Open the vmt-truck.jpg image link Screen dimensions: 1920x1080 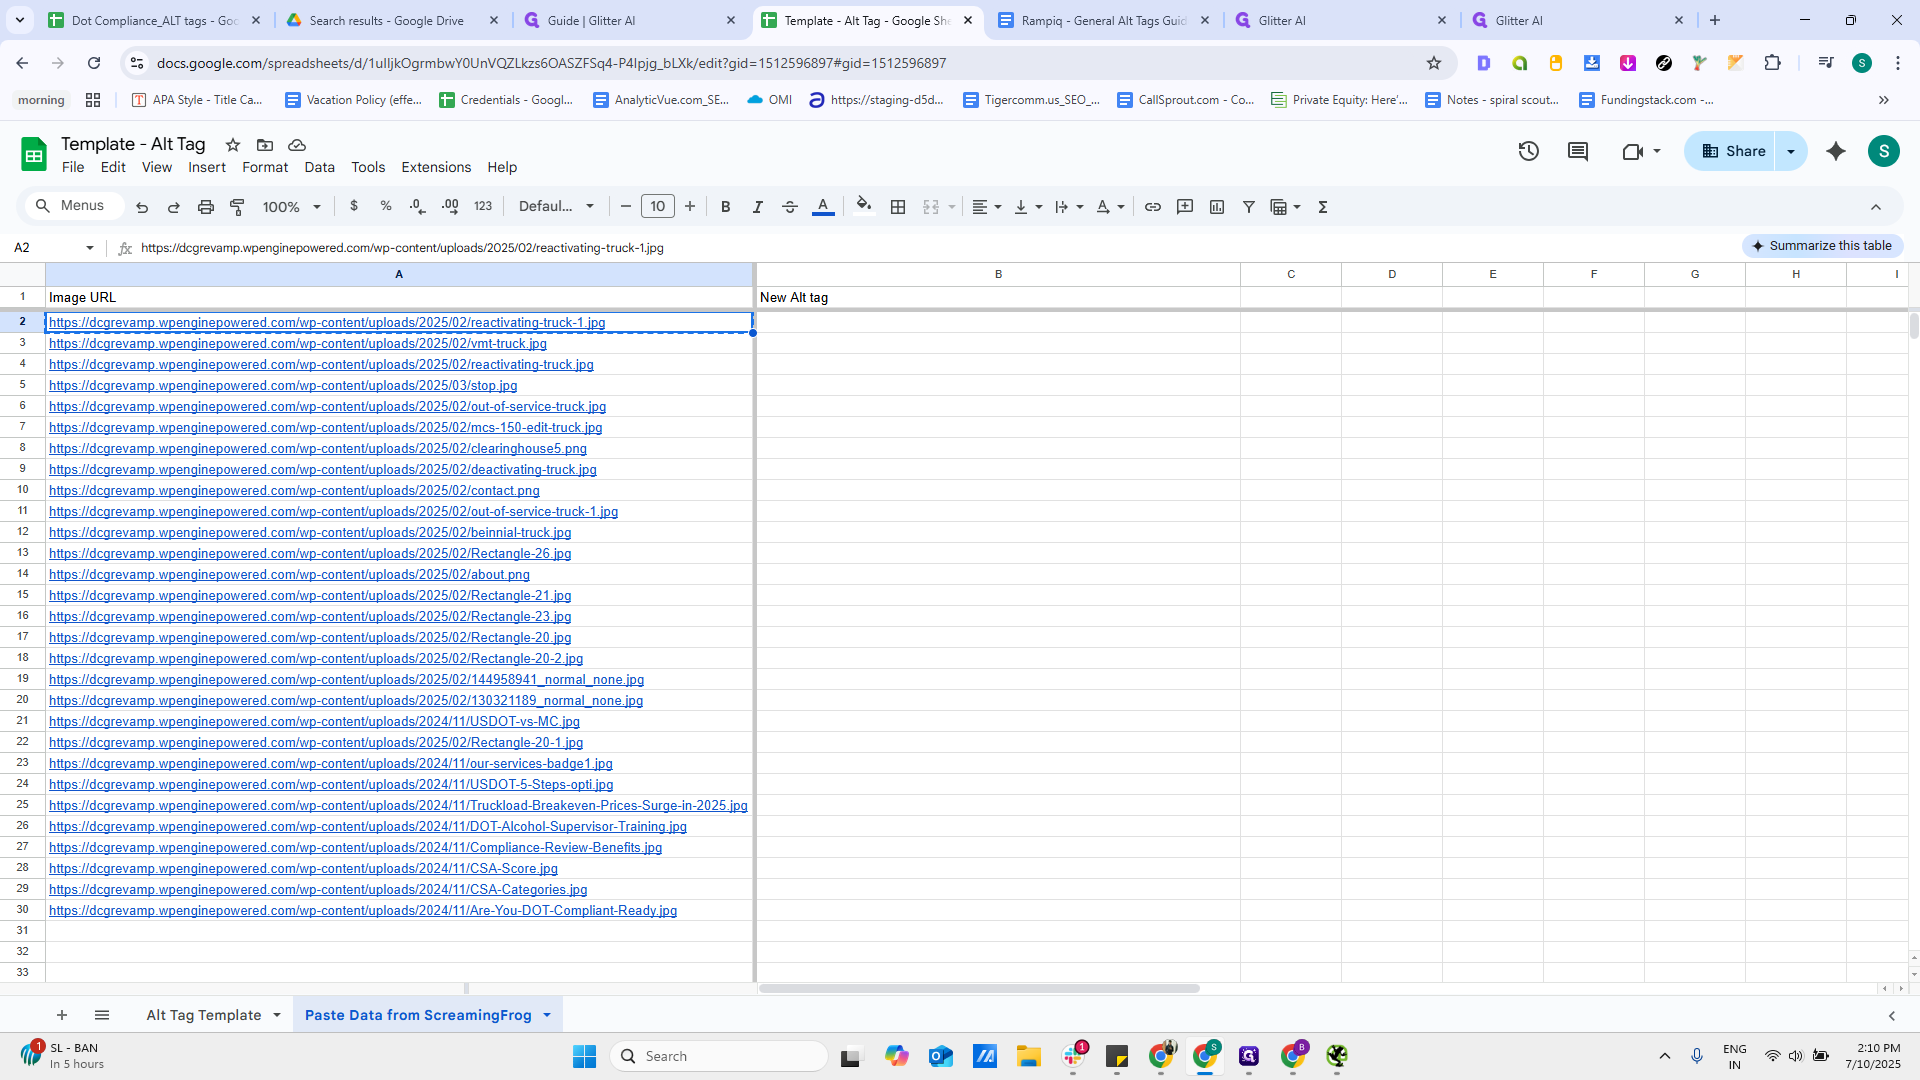point(298,344)
